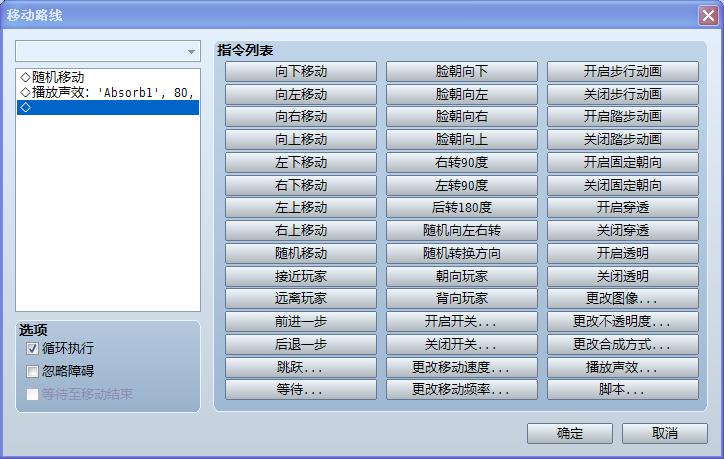Viewport: 724px width, 459px height.
Task: Open the 脚本... editor
Action: pyautogui.click(x=623, y=390)
